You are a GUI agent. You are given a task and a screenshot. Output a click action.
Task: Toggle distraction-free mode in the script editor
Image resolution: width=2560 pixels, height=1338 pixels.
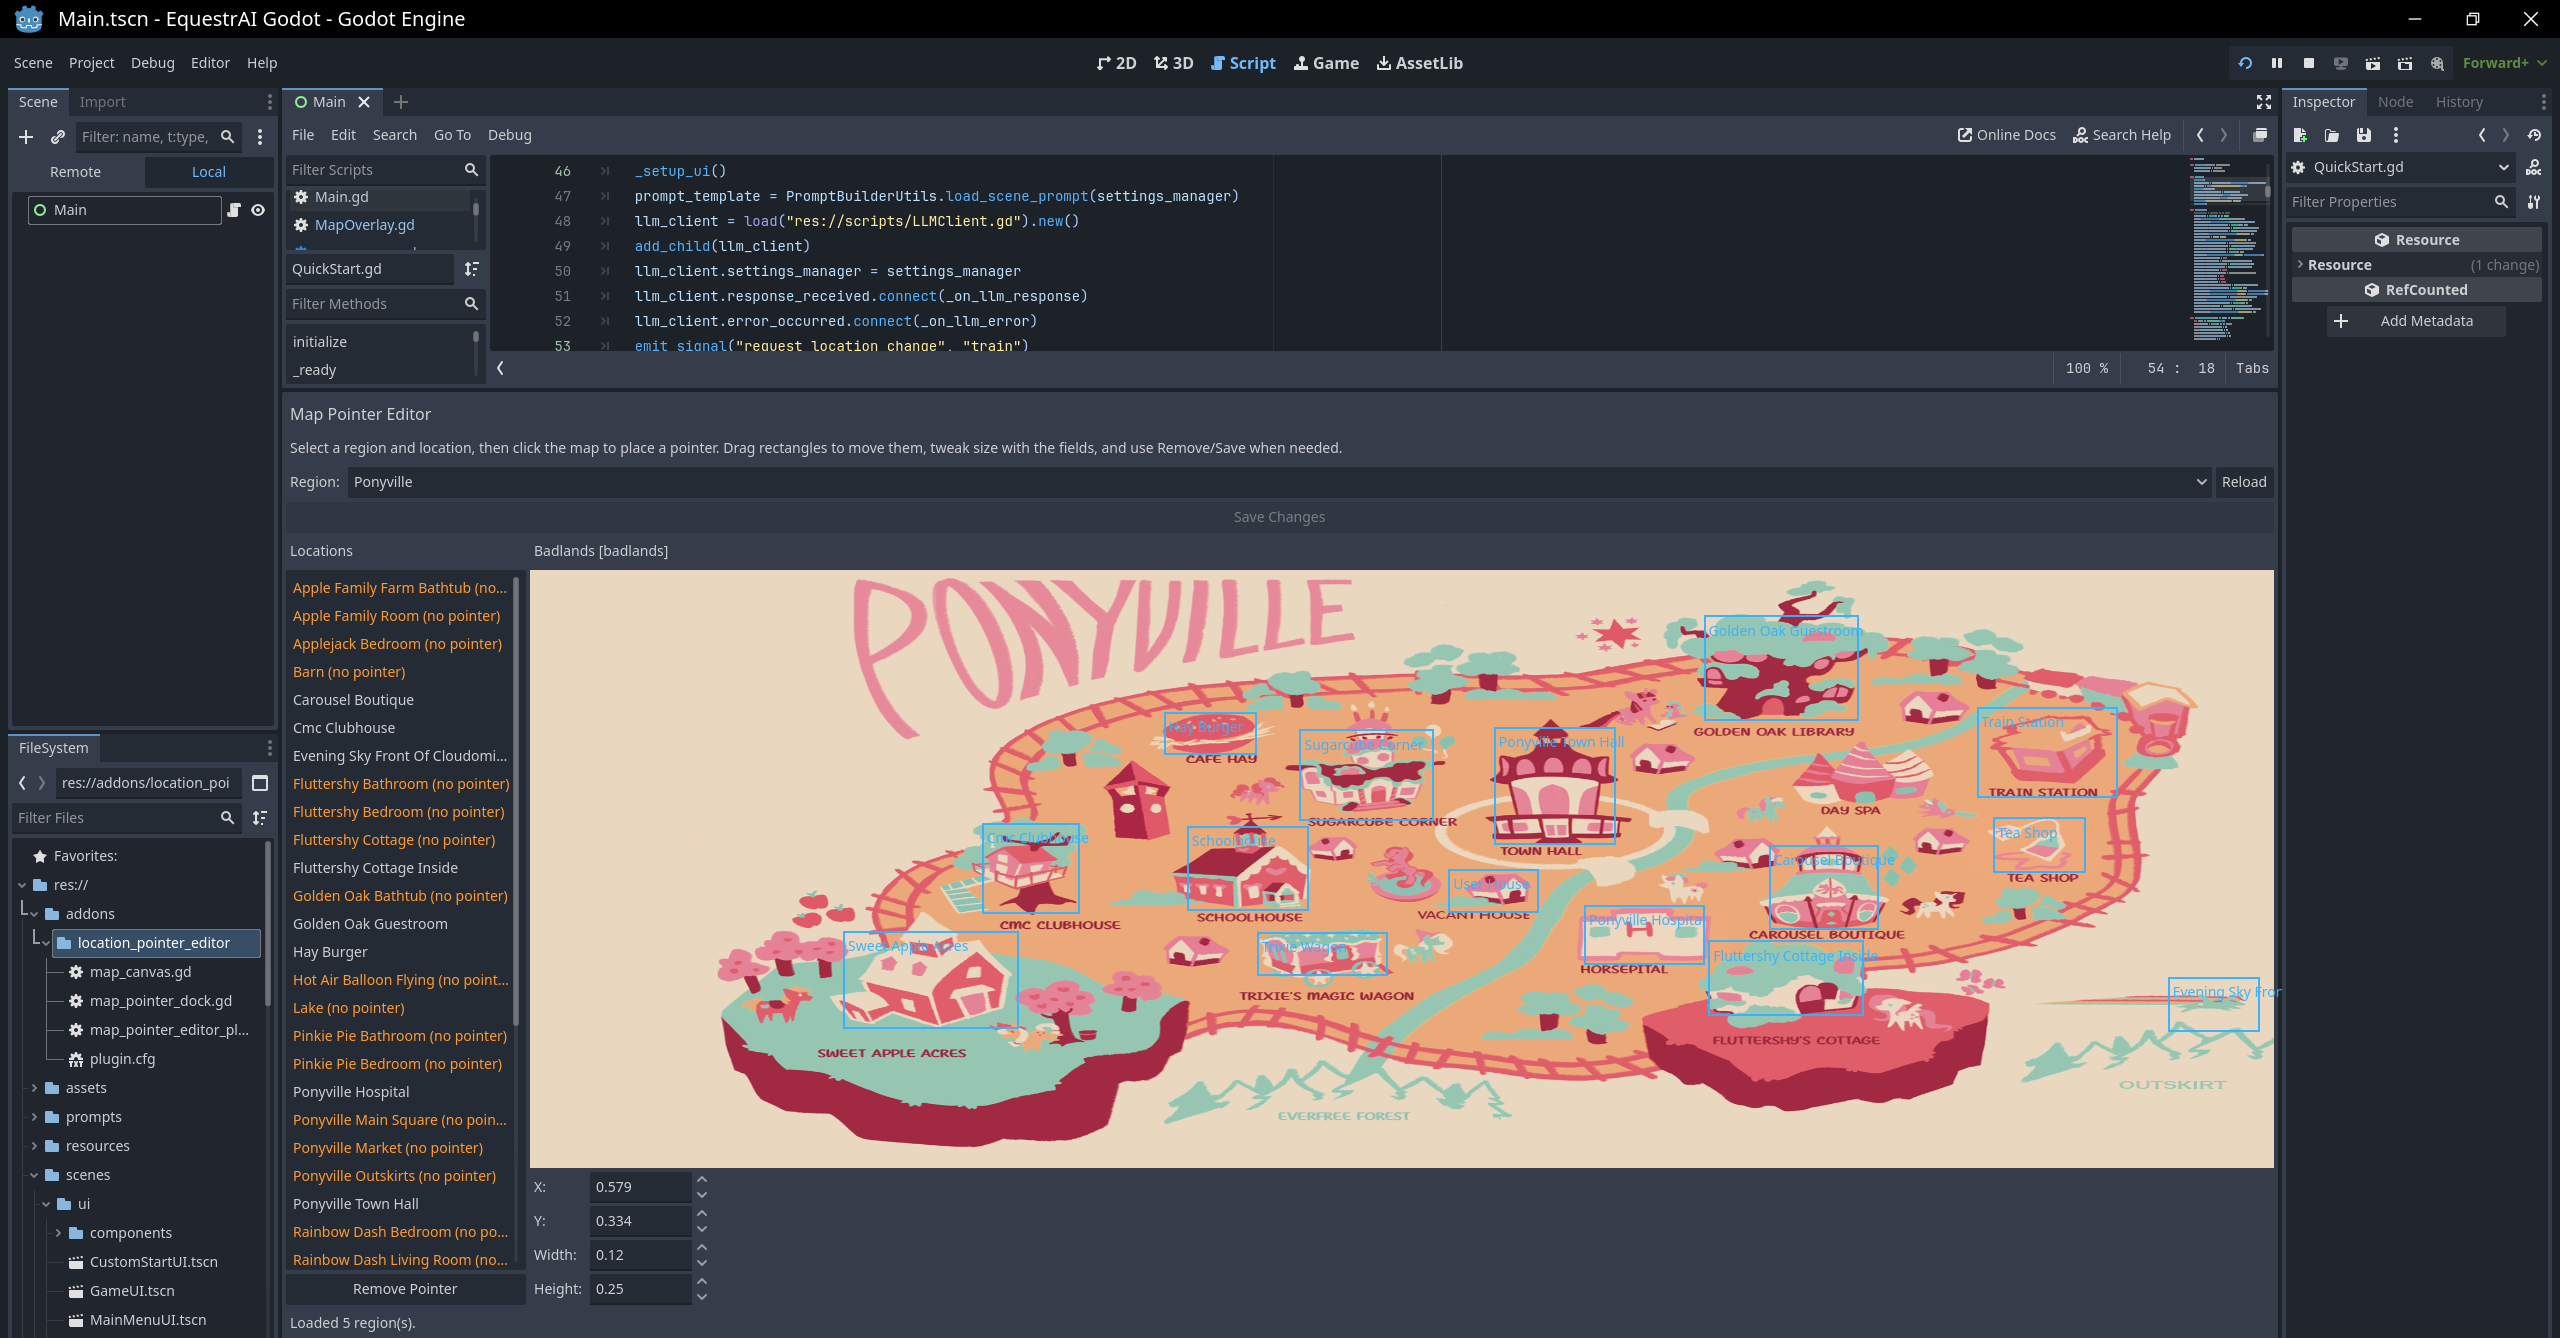2264,102
